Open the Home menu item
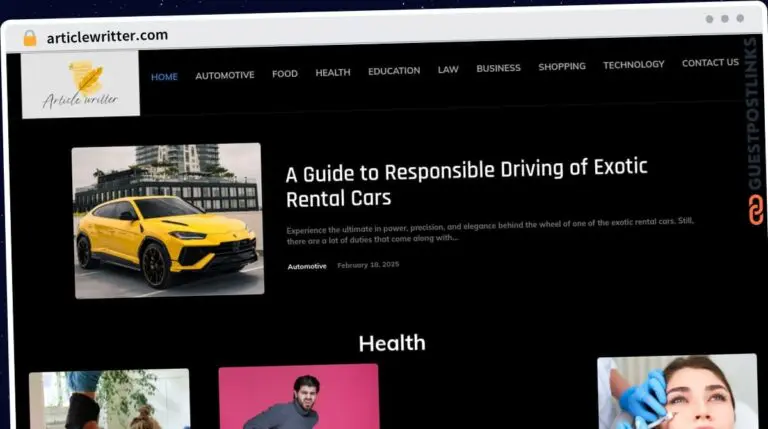 pyautogui.click(x=164, y=76)
